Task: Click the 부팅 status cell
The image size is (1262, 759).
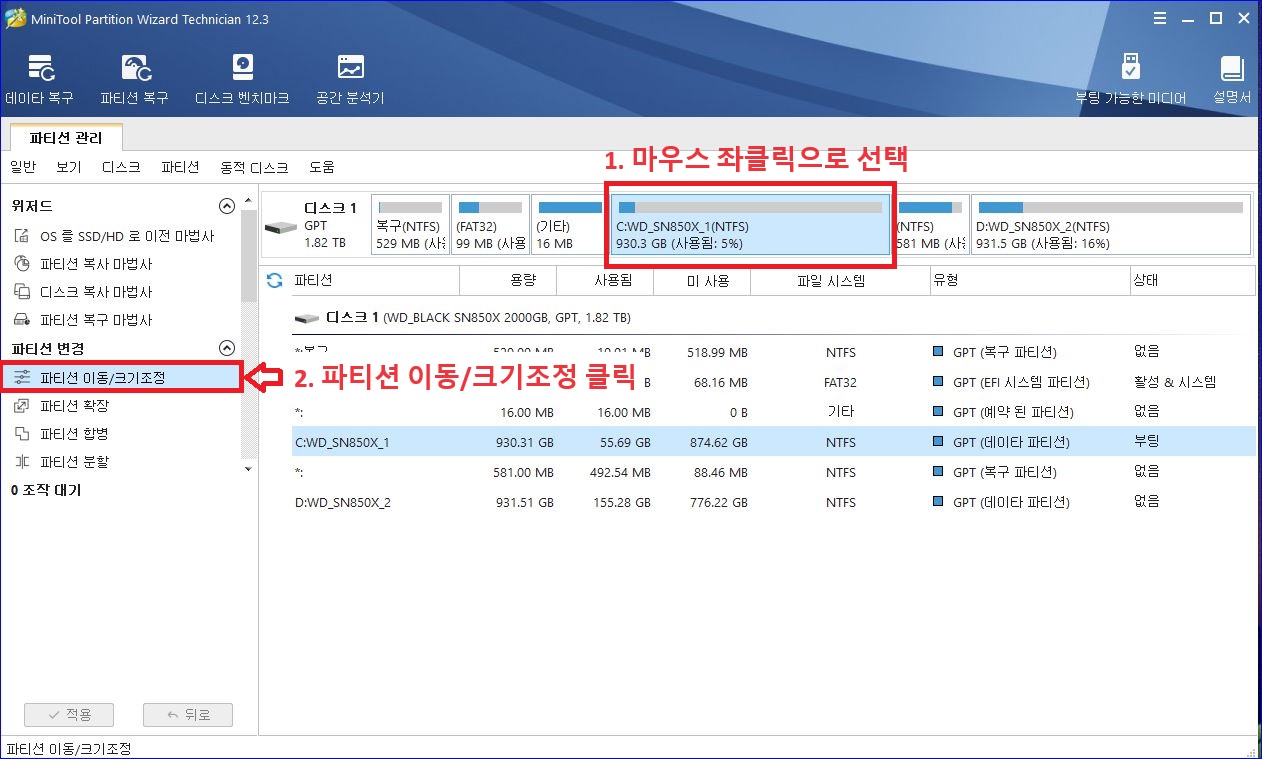Action: 1147,442
